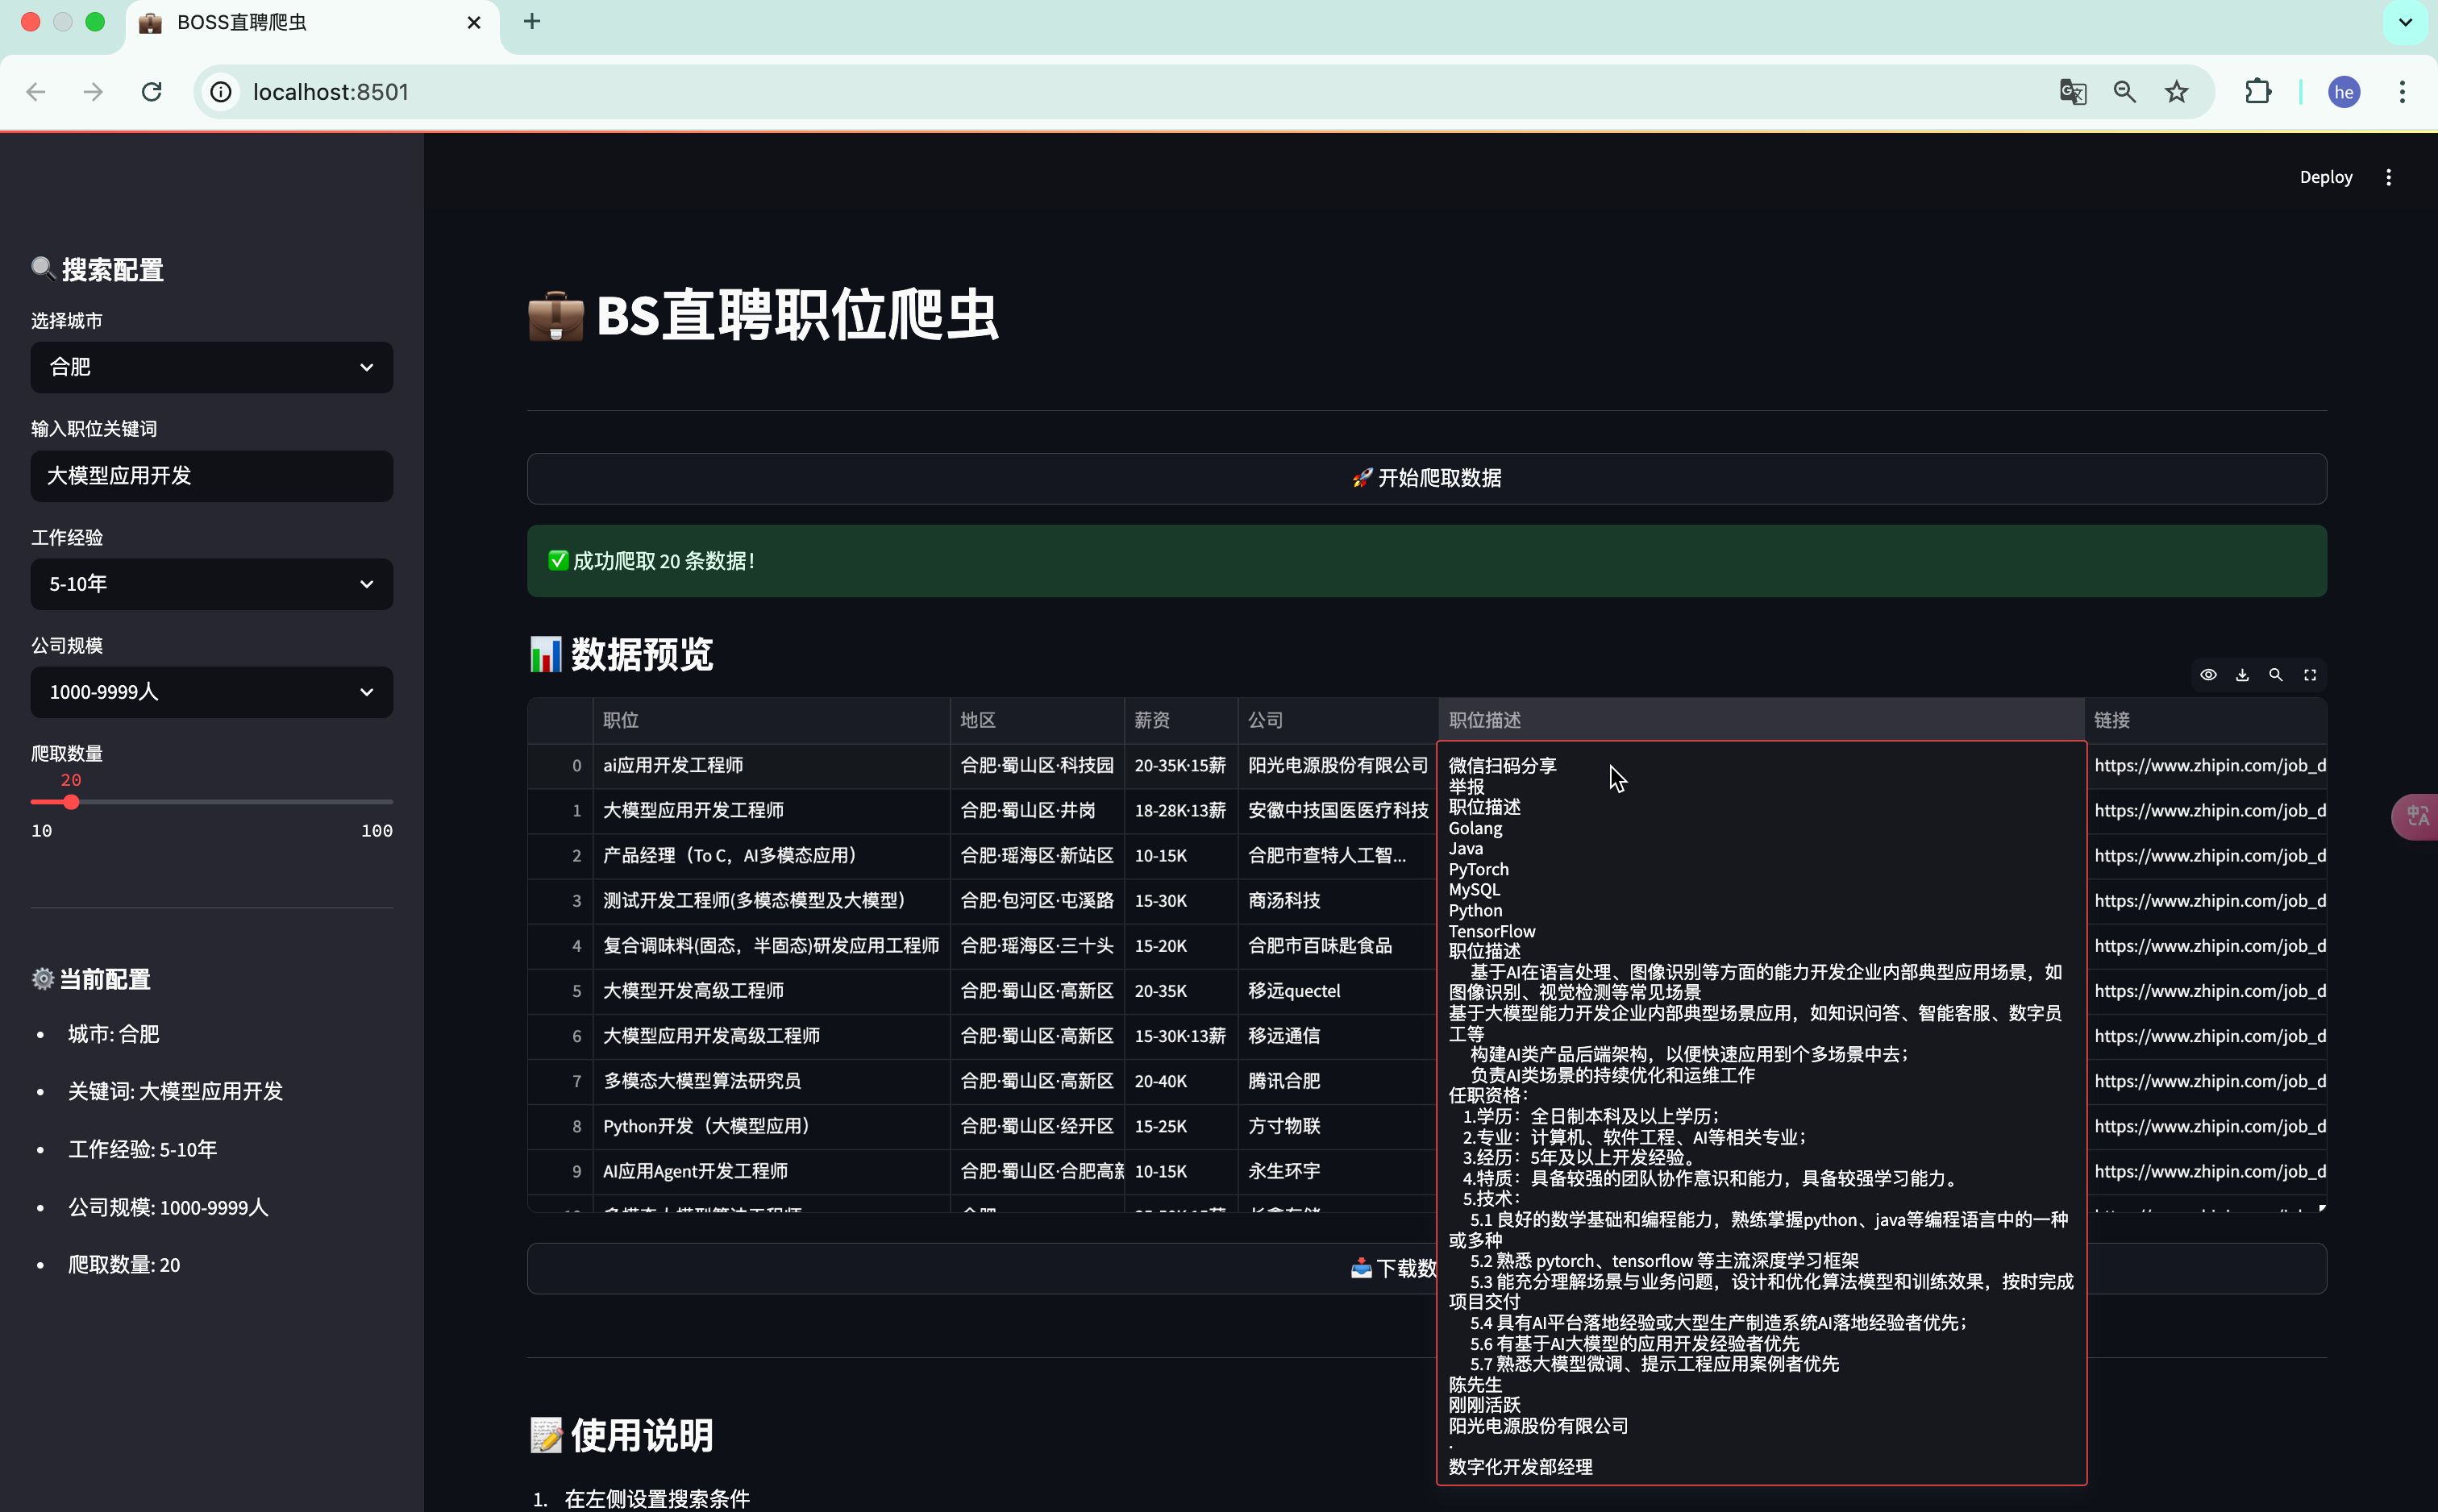This screenshot has height=1512, width=2438.
Task: Open the dataframe search icon
Action: point(2276,675)
